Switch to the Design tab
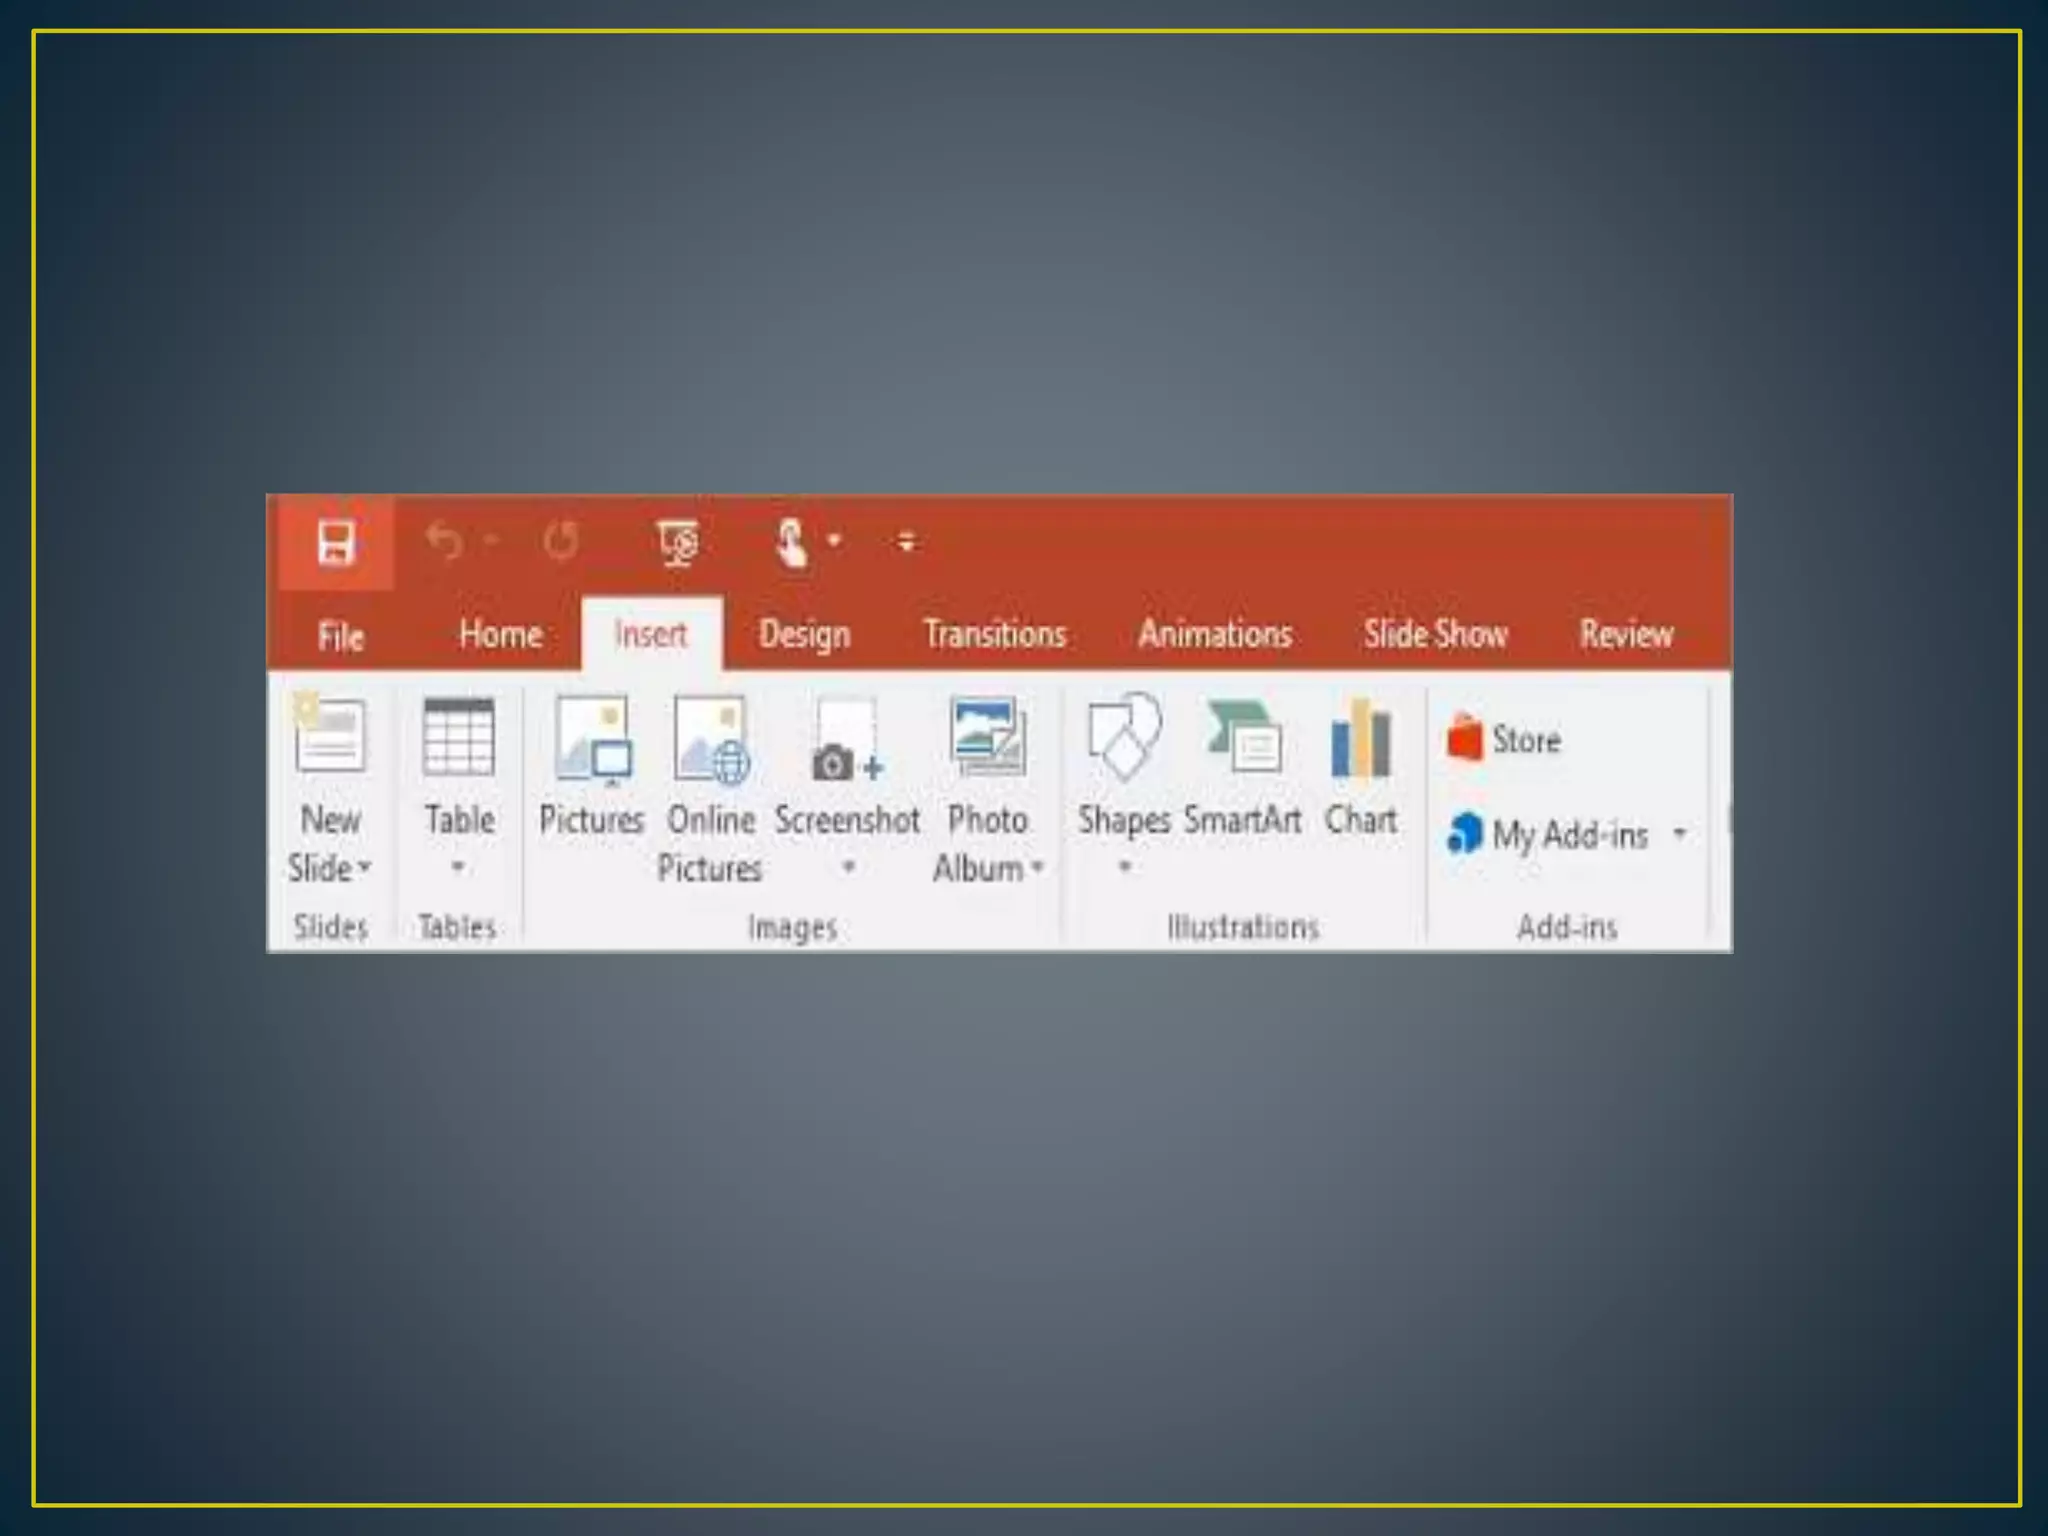 [804, 634]
